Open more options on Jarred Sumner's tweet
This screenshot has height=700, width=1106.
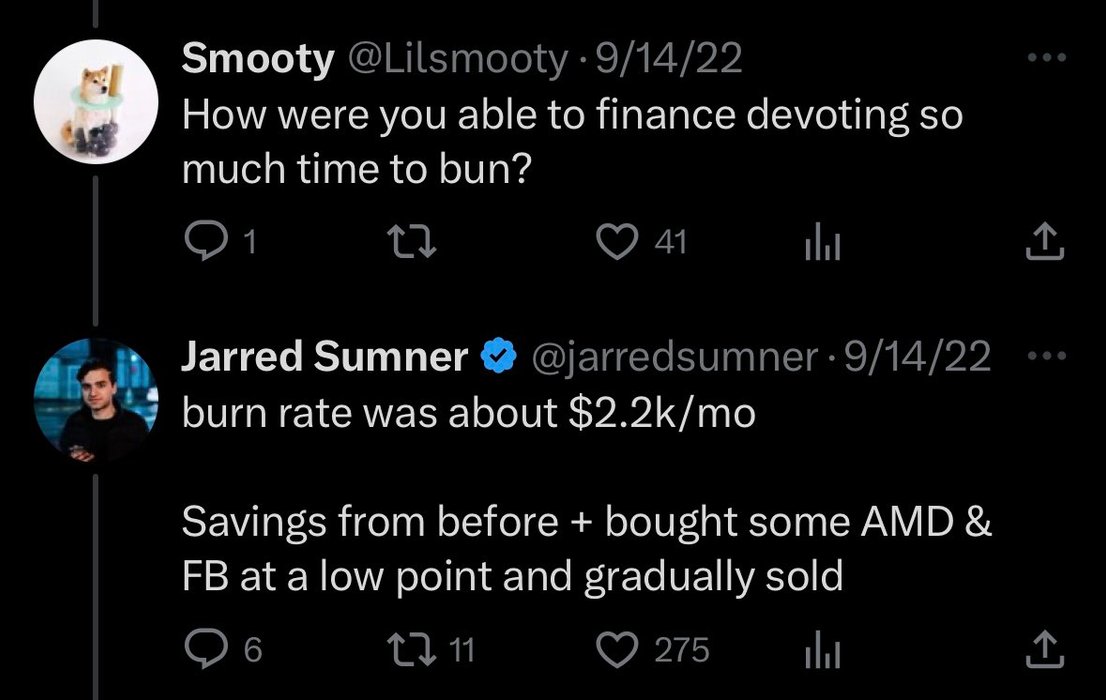1046,357
